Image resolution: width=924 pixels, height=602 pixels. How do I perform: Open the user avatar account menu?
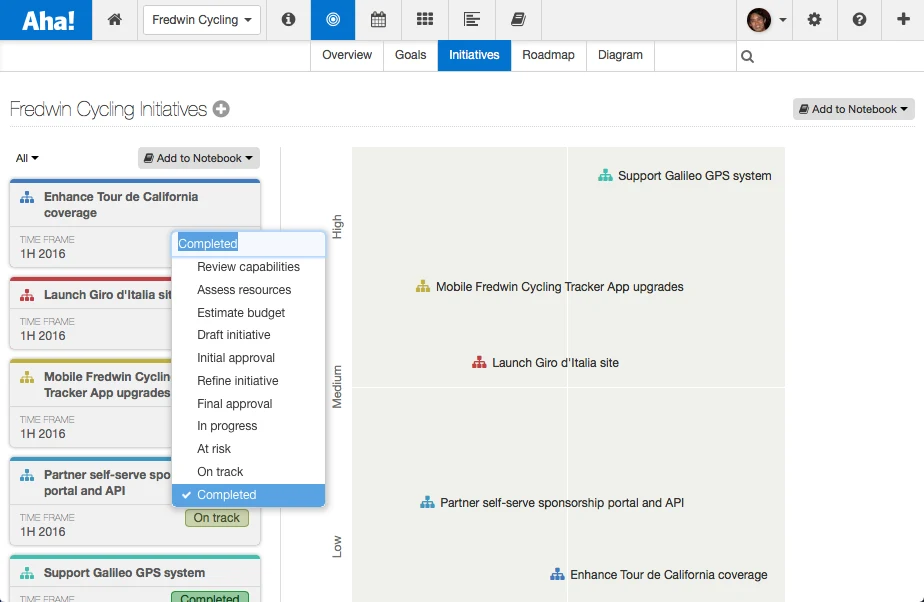(x=766, y=20)
